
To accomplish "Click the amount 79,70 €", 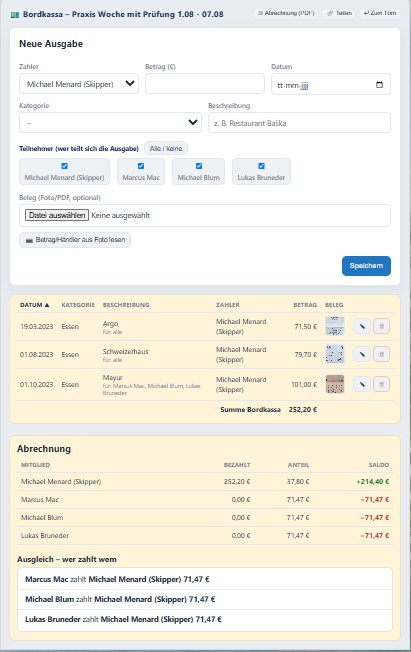I will [x=305, y=355].
